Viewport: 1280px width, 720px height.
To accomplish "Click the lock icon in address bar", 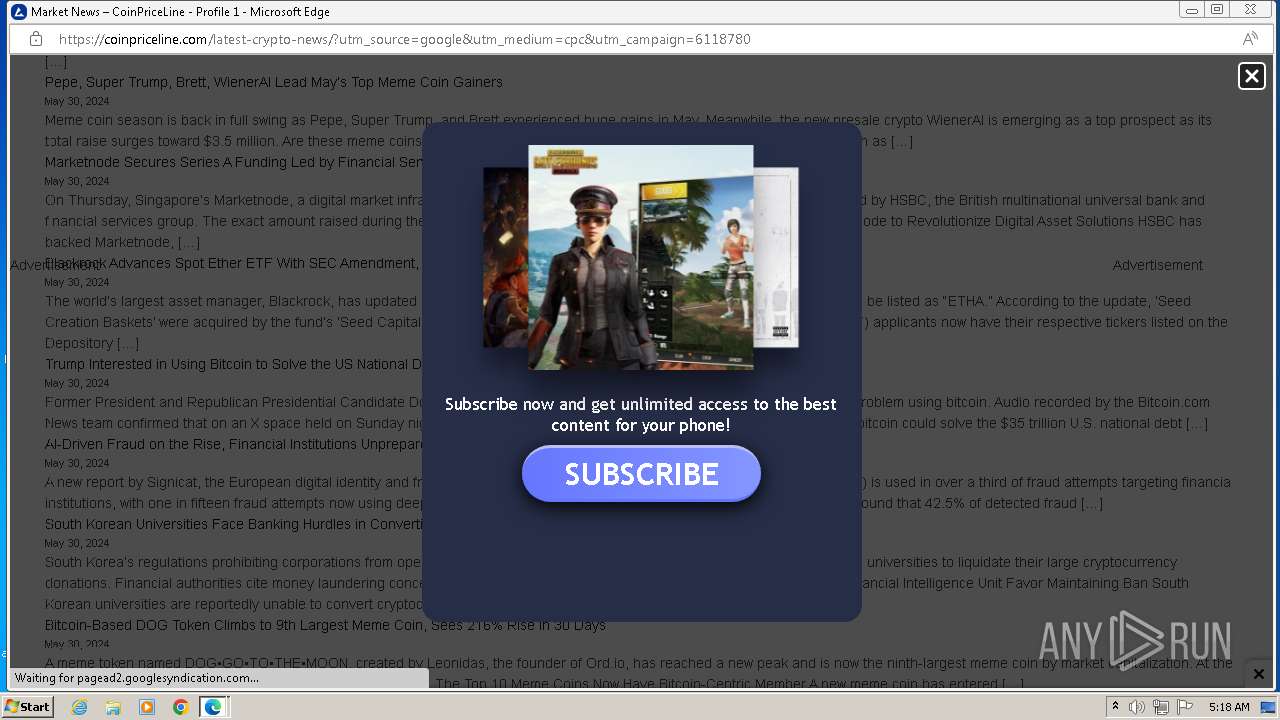I will (36, 39).
